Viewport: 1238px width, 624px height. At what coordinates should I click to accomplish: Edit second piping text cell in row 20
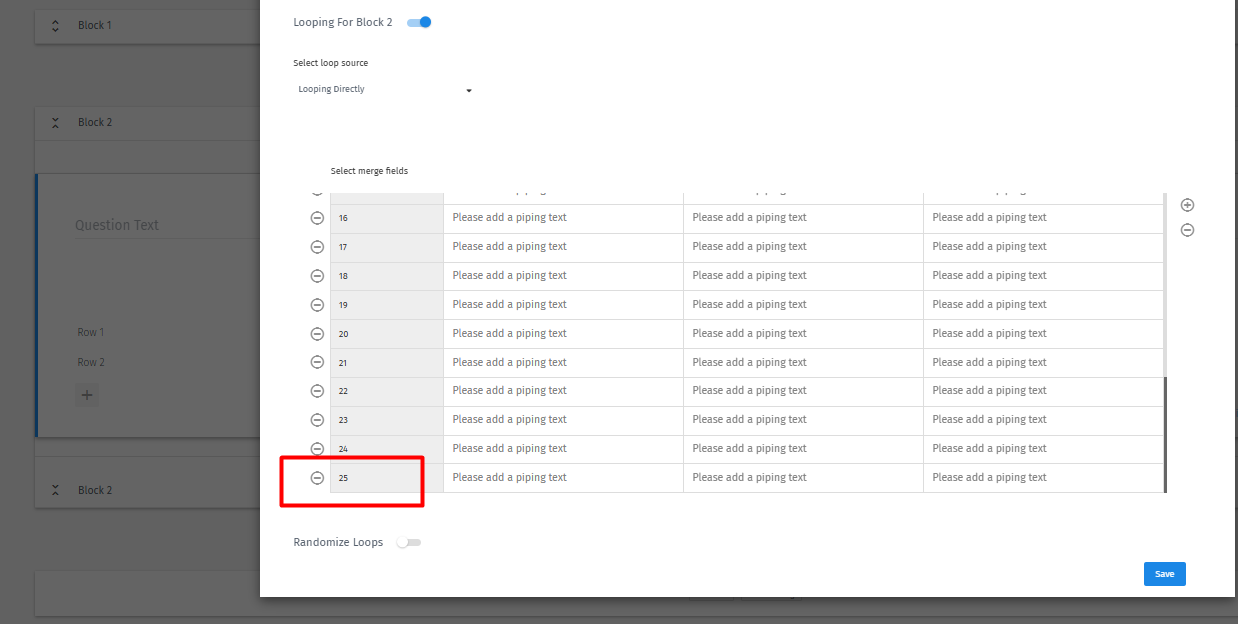point(803,334)
